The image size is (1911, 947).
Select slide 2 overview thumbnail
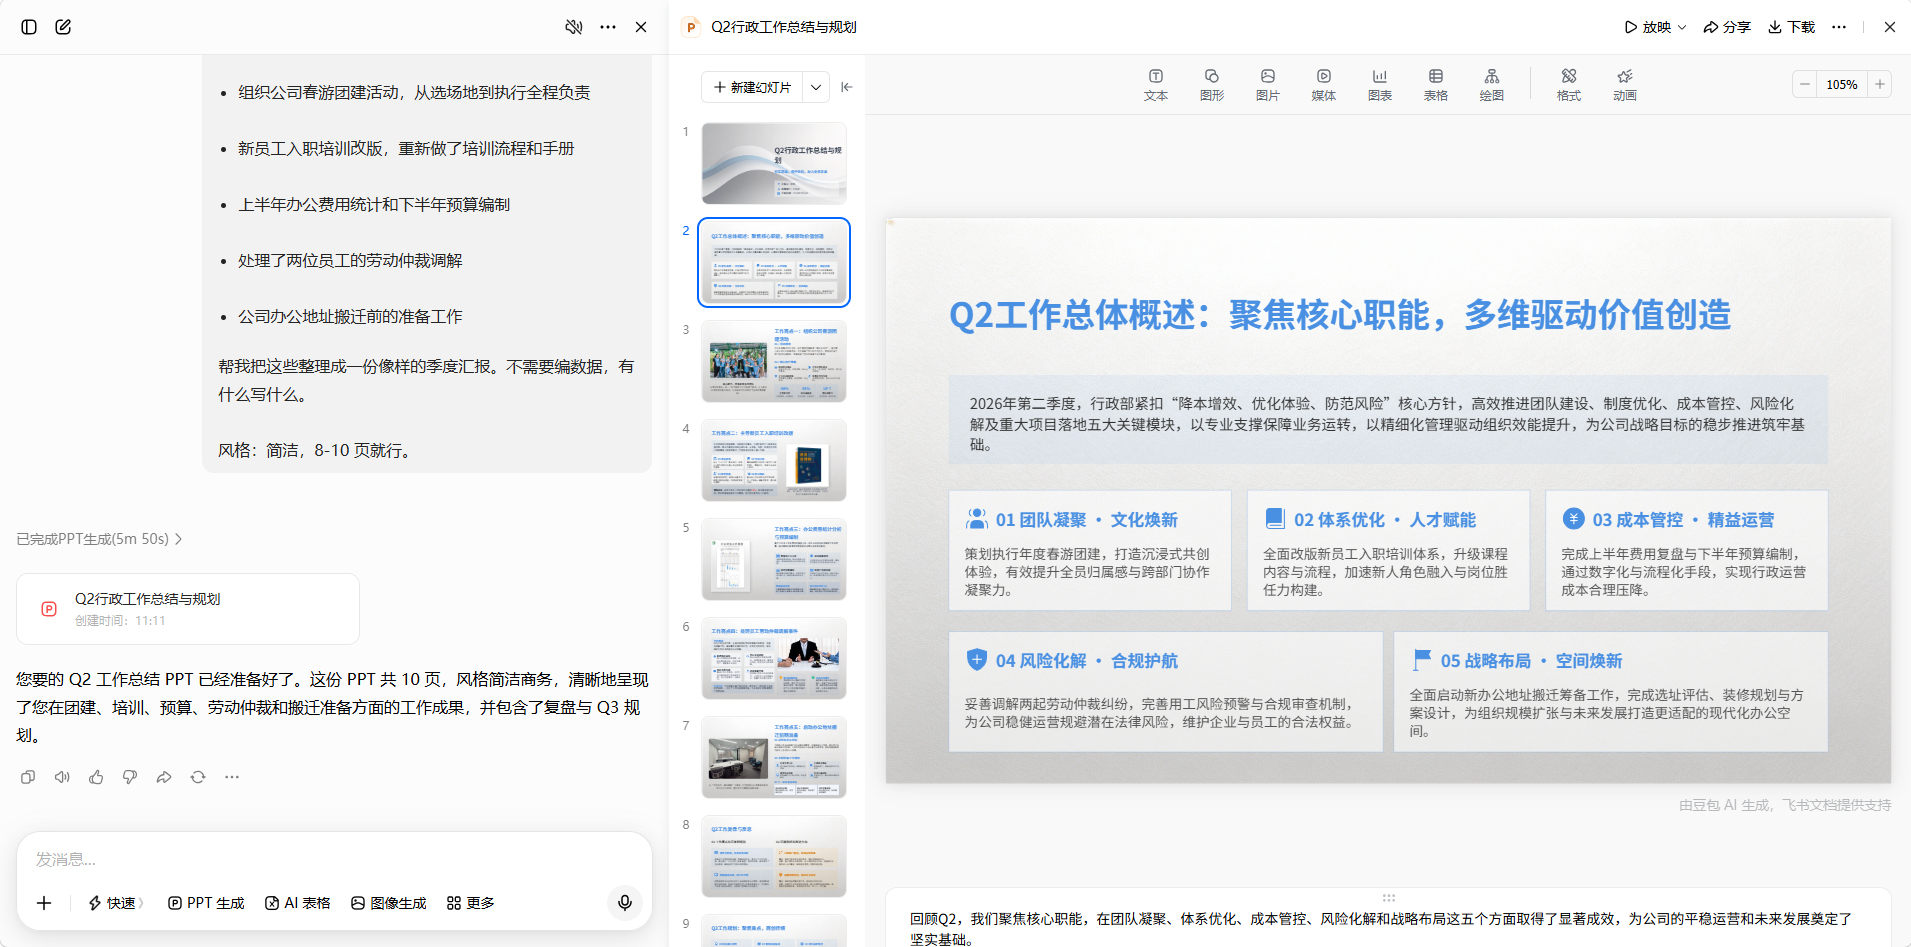click(x=774, y=262)
